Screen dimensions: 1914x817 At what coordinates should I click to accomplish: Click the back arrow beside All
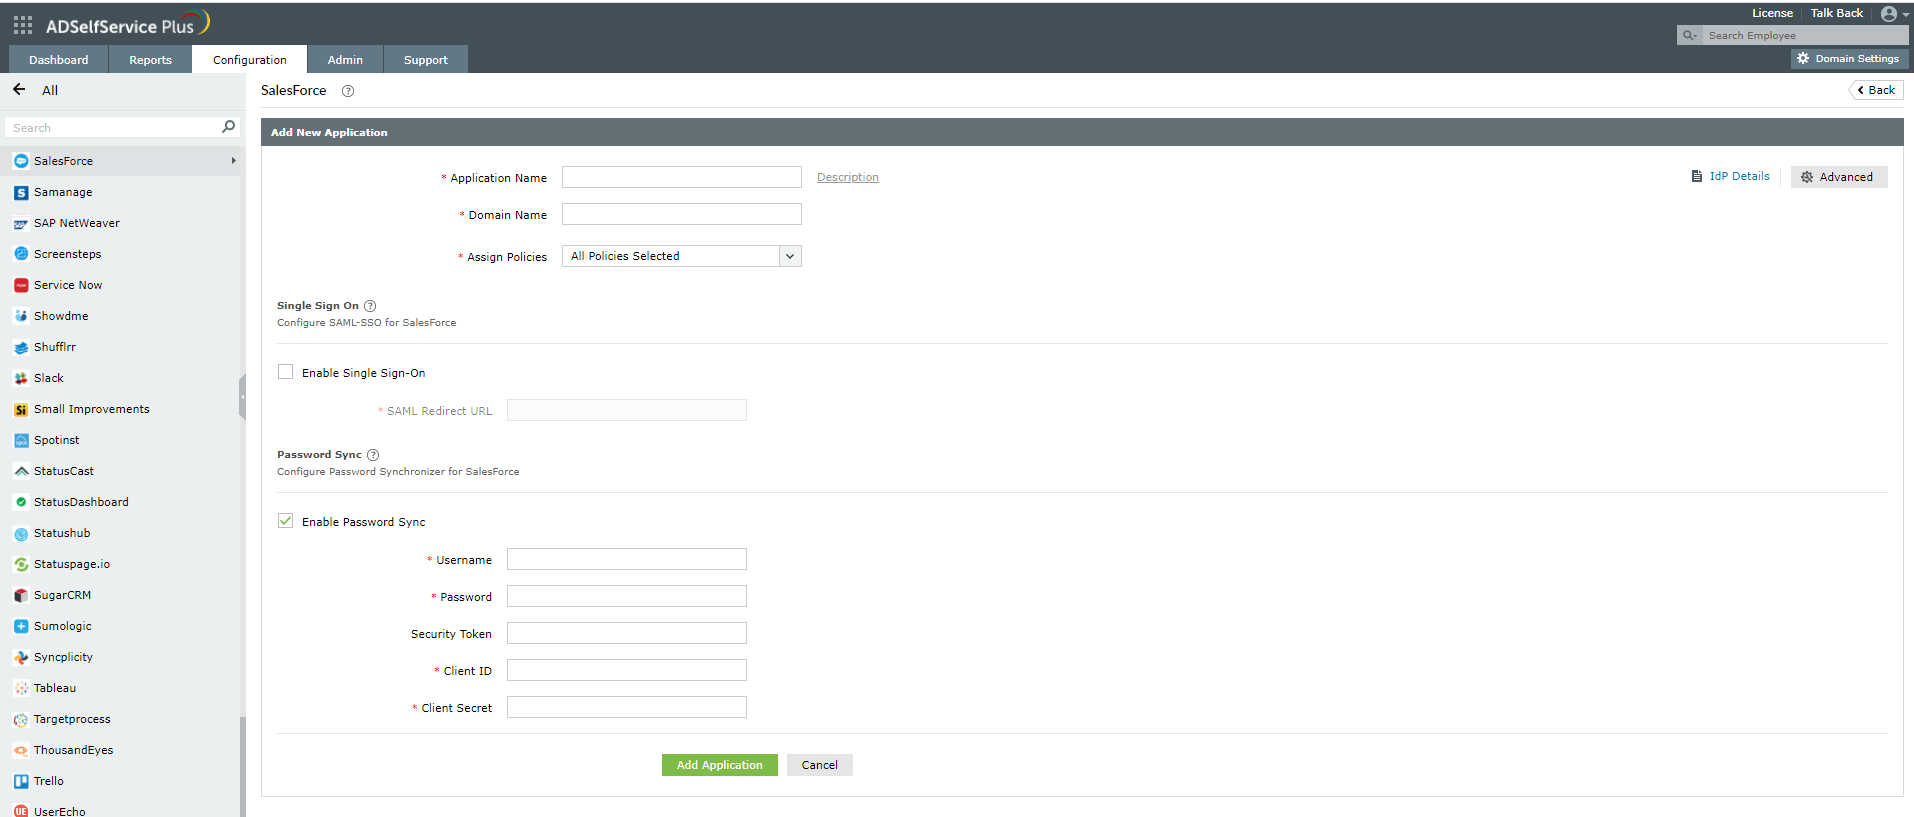pos(19,89)
